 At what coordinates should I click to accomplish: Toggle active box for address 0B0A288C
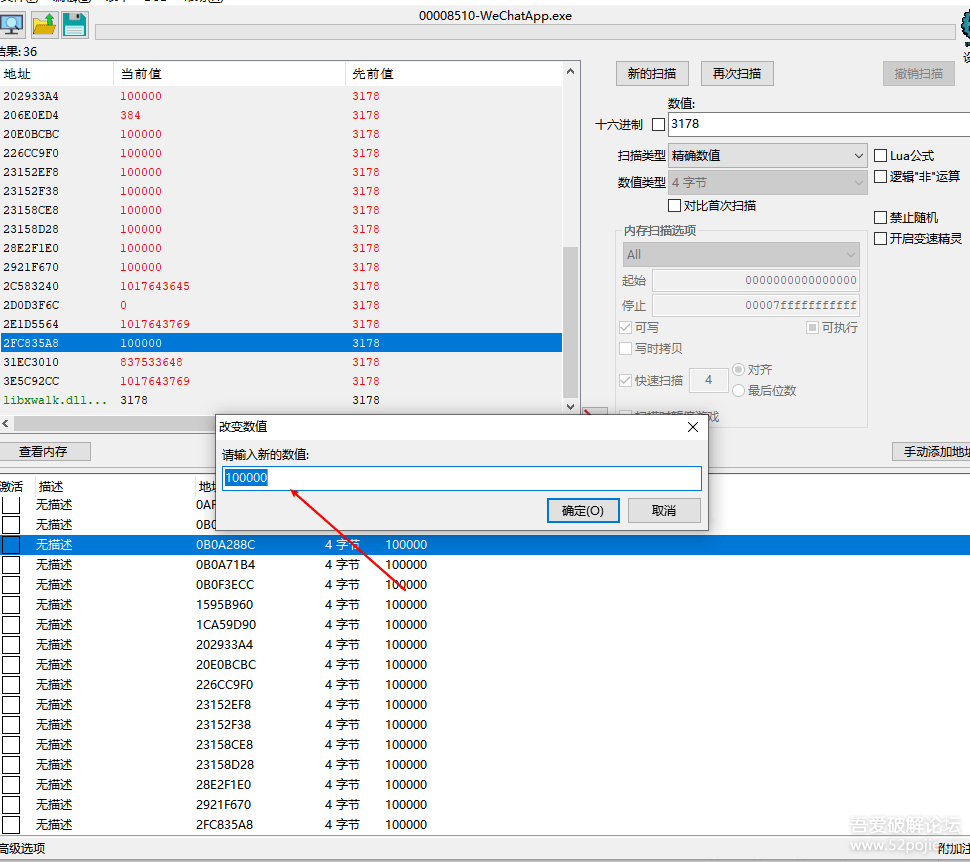11,545
